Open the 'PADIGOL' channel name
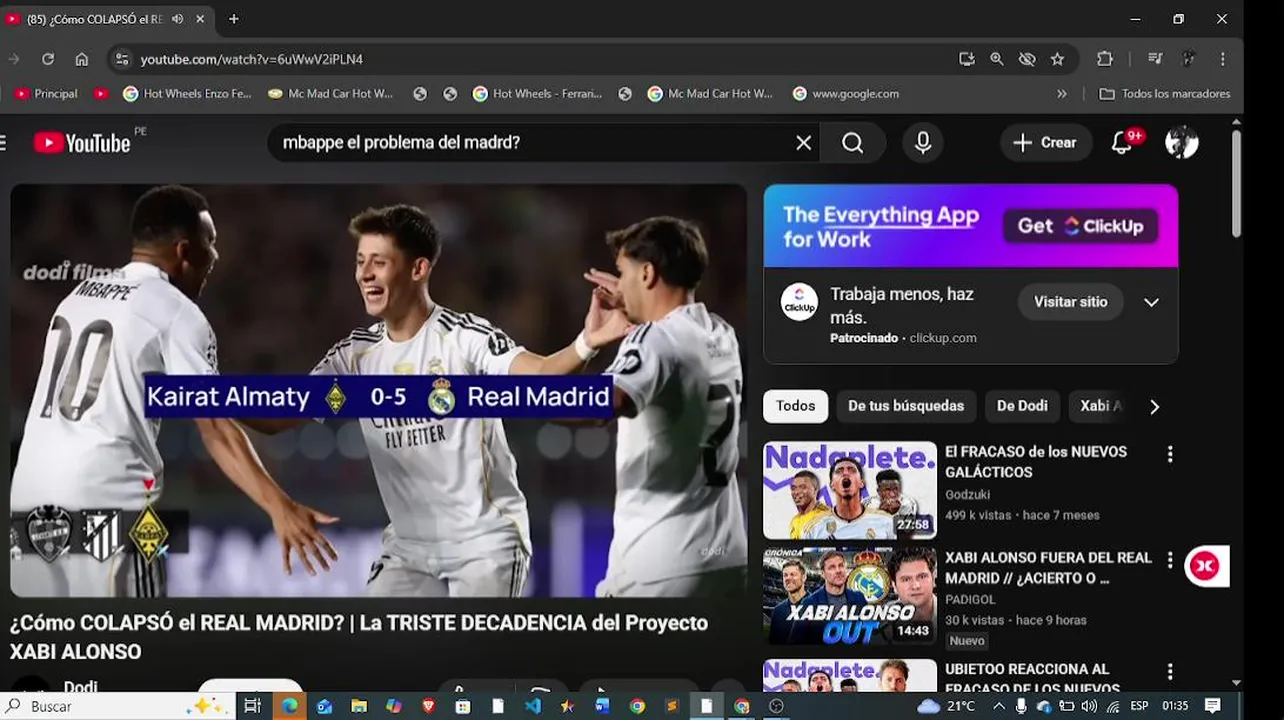This screenshot has width=1284, height=720. 970,599
